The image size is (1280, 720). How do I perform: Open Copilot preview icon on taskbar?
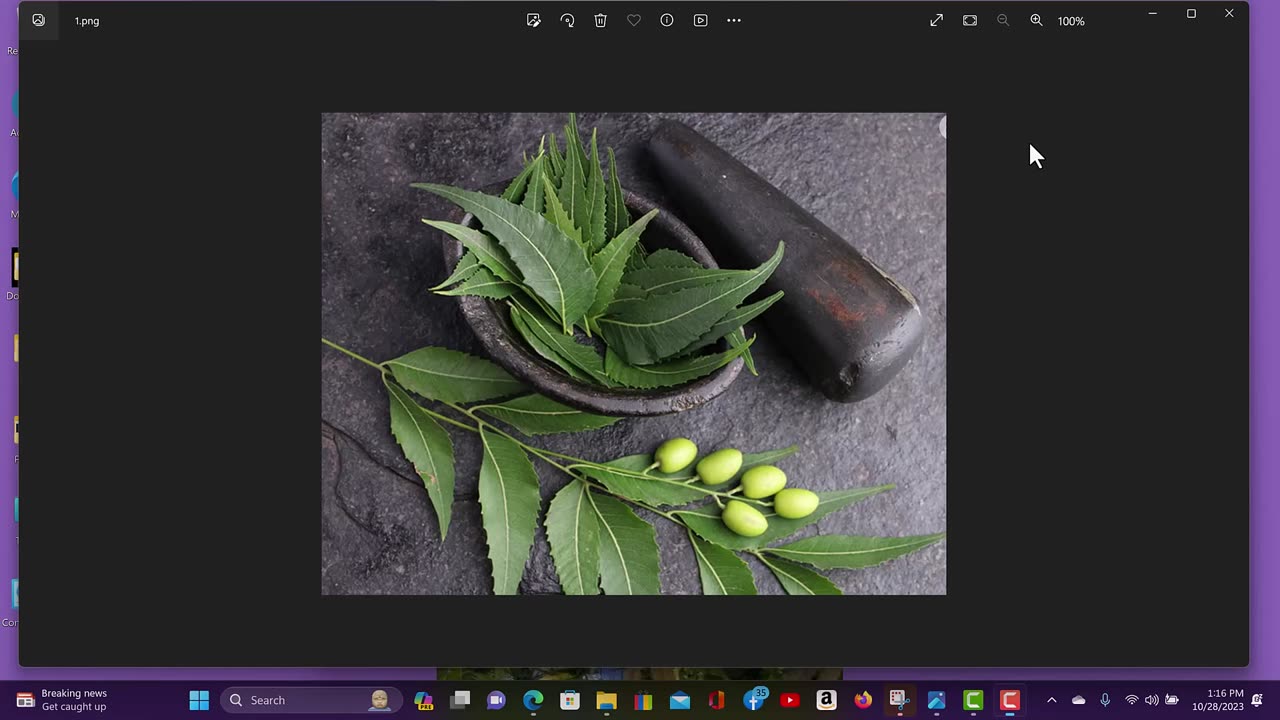pyautogui.click(x=423, y=700)
